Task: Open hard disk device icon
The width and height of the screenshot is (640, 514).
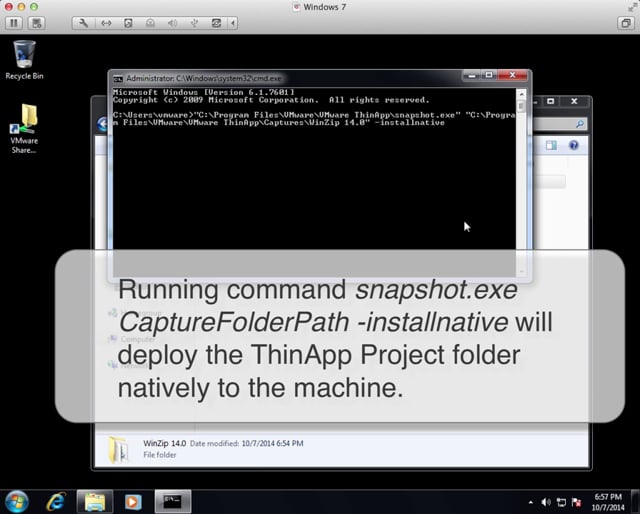Action: point(128,23)
